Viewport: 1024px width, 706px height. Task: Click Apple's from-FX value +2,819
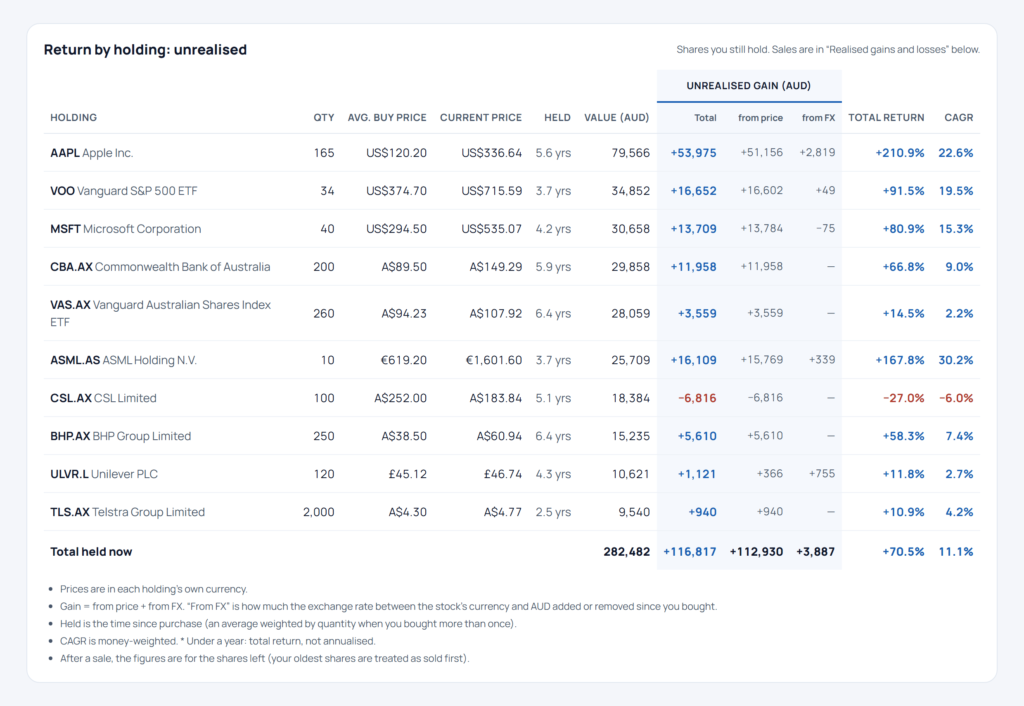coord(817,152)
